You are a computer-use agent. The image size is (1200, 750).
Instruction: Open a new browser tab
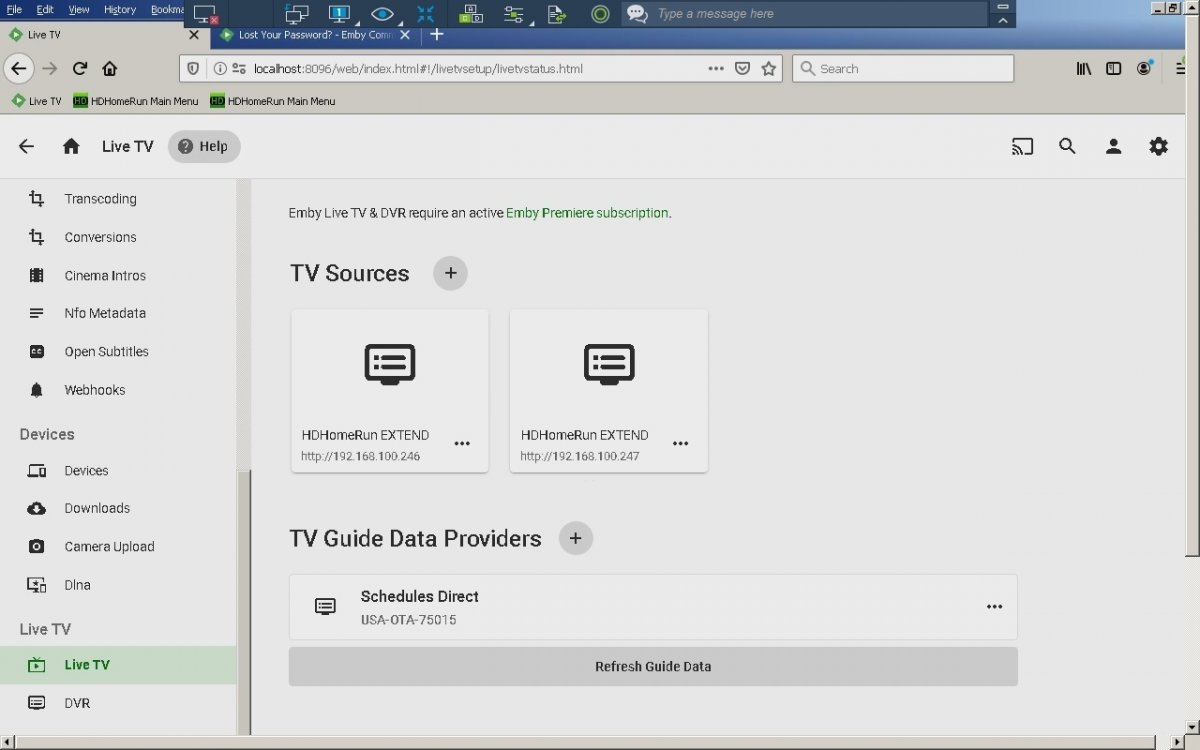tap(436, 34)
